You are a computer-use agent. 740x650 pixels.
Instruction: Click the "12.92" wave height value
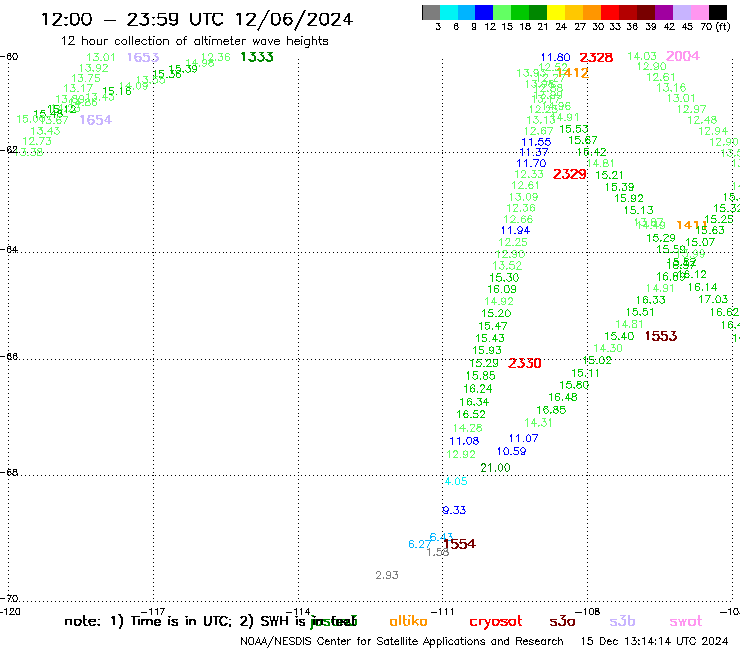click(x=461, y=455)
